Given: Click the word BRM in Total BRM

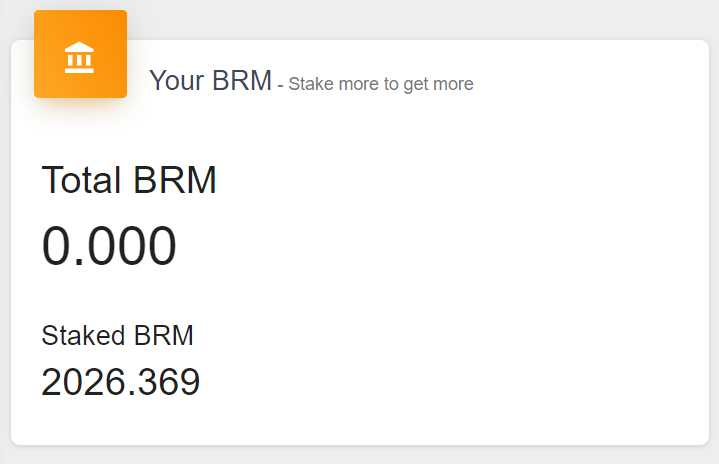Looking at the screenshot, I should (175, 180).
